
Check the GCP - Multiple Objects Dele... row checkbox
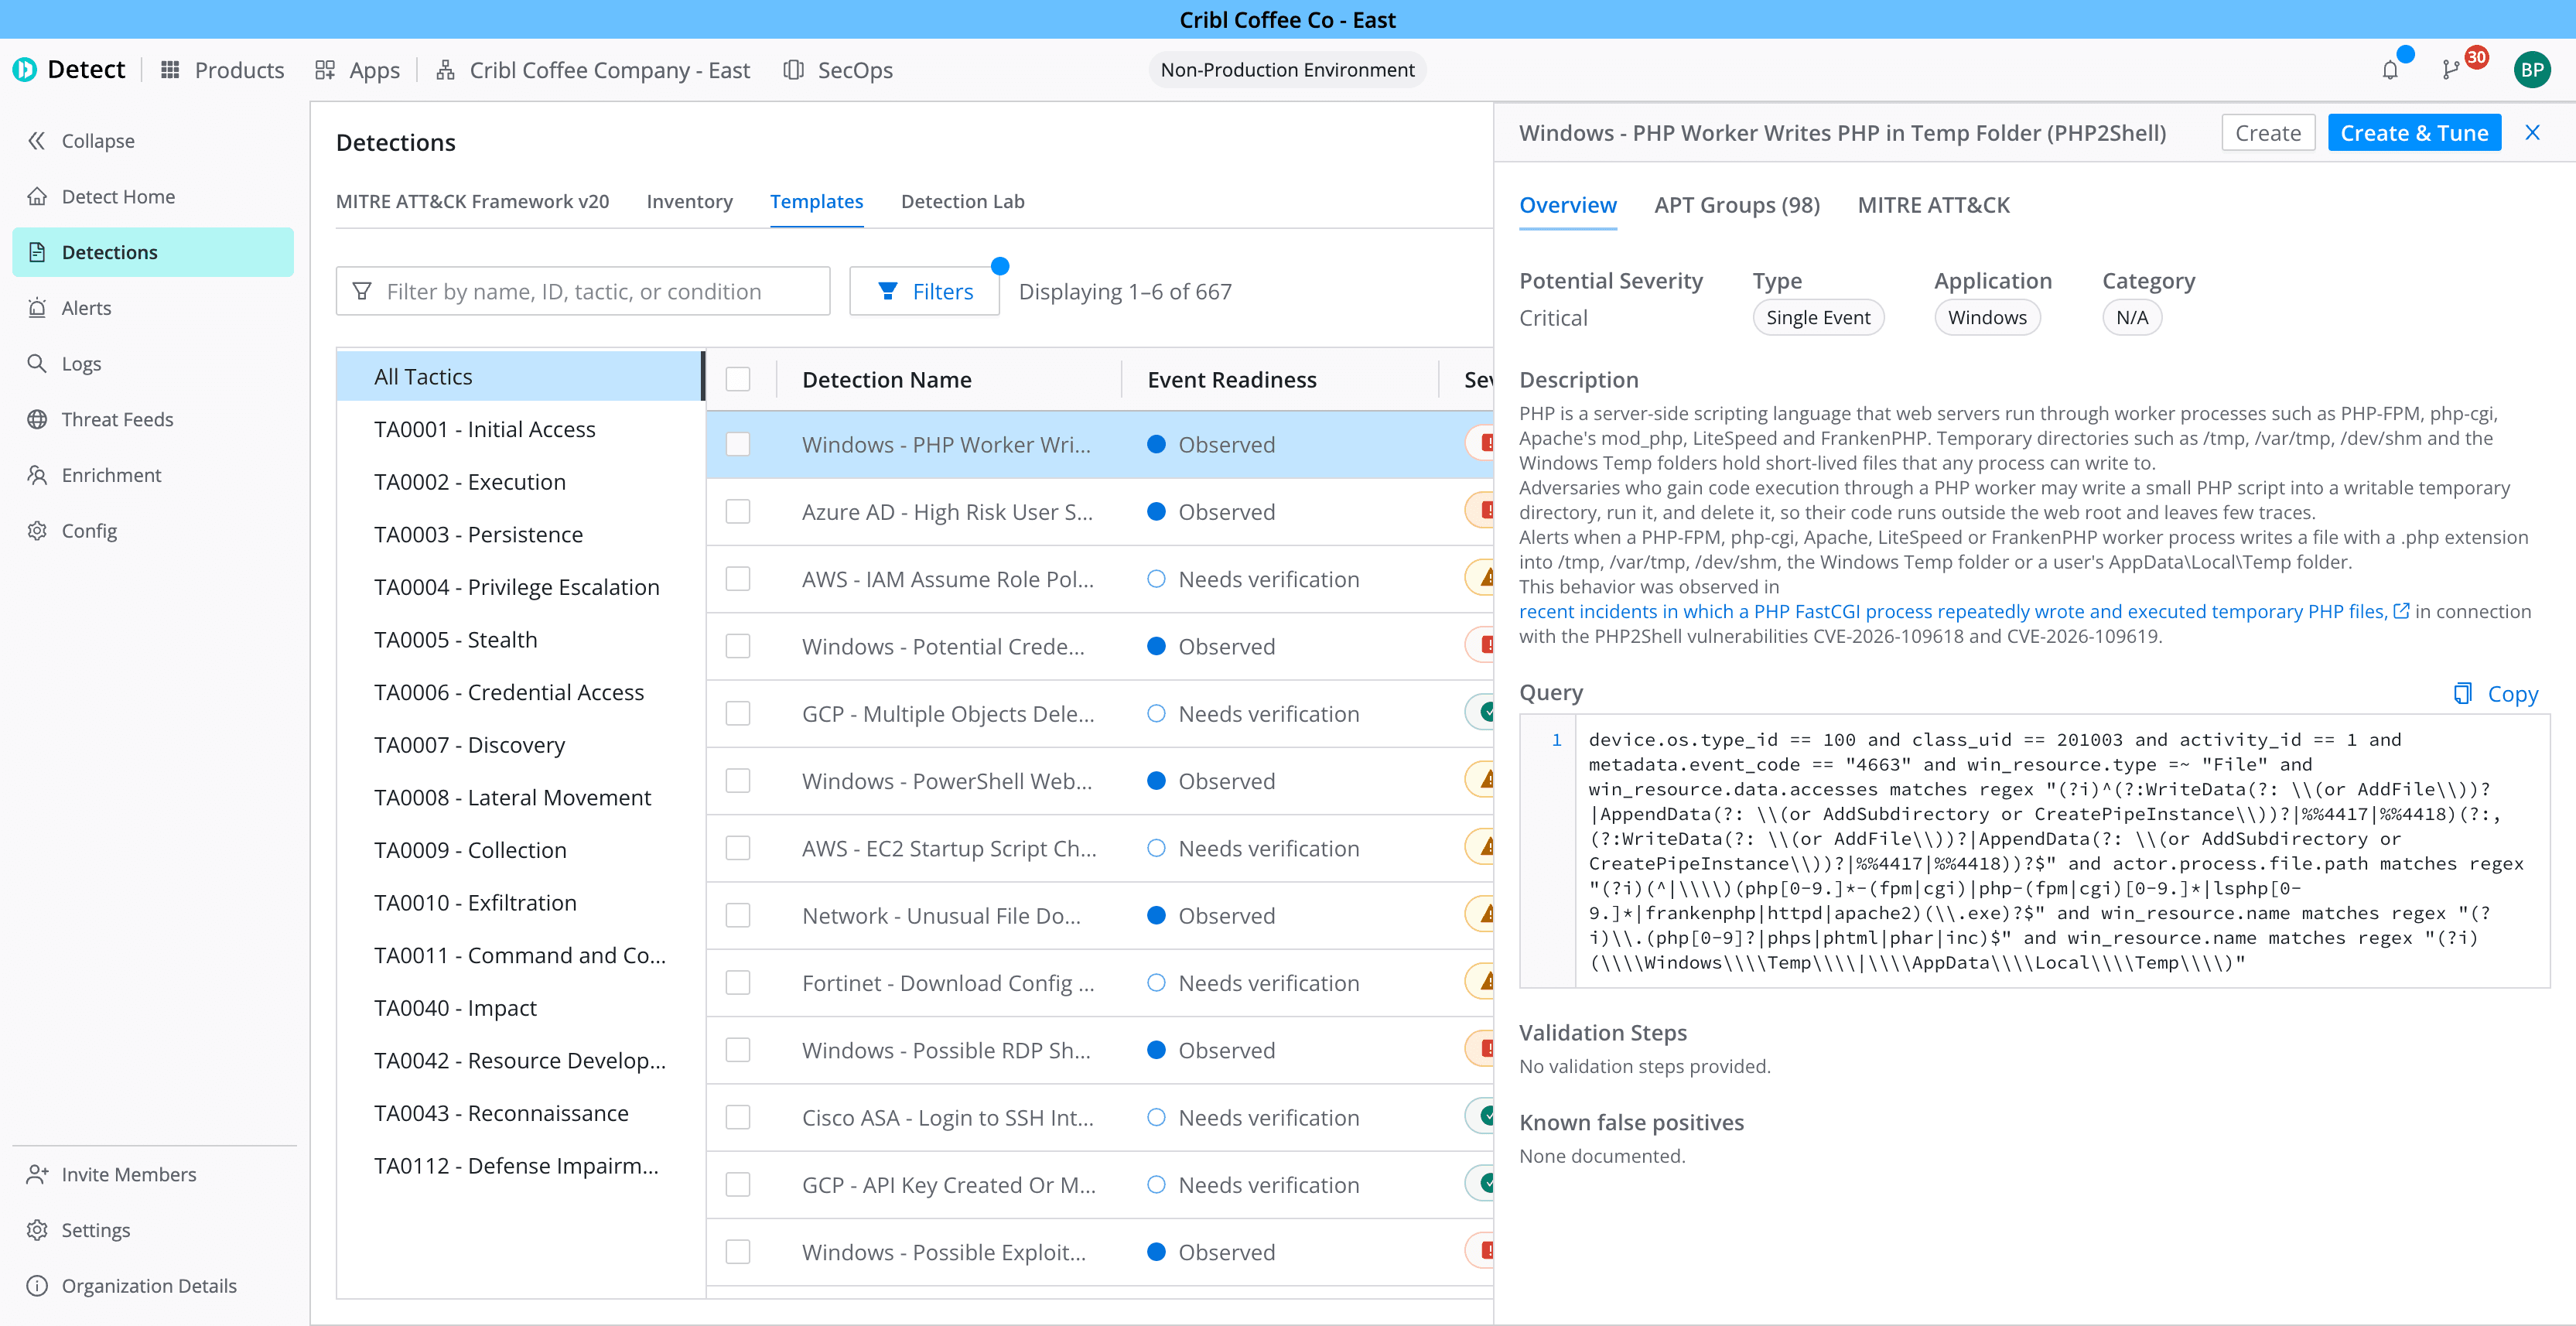point(738,714)
